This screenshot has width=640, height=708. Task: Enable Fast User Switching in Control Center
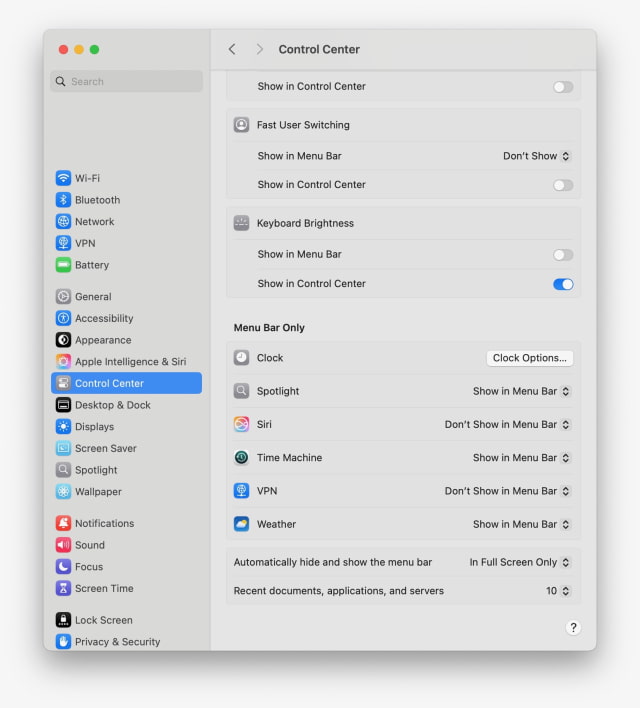point(563,185)
